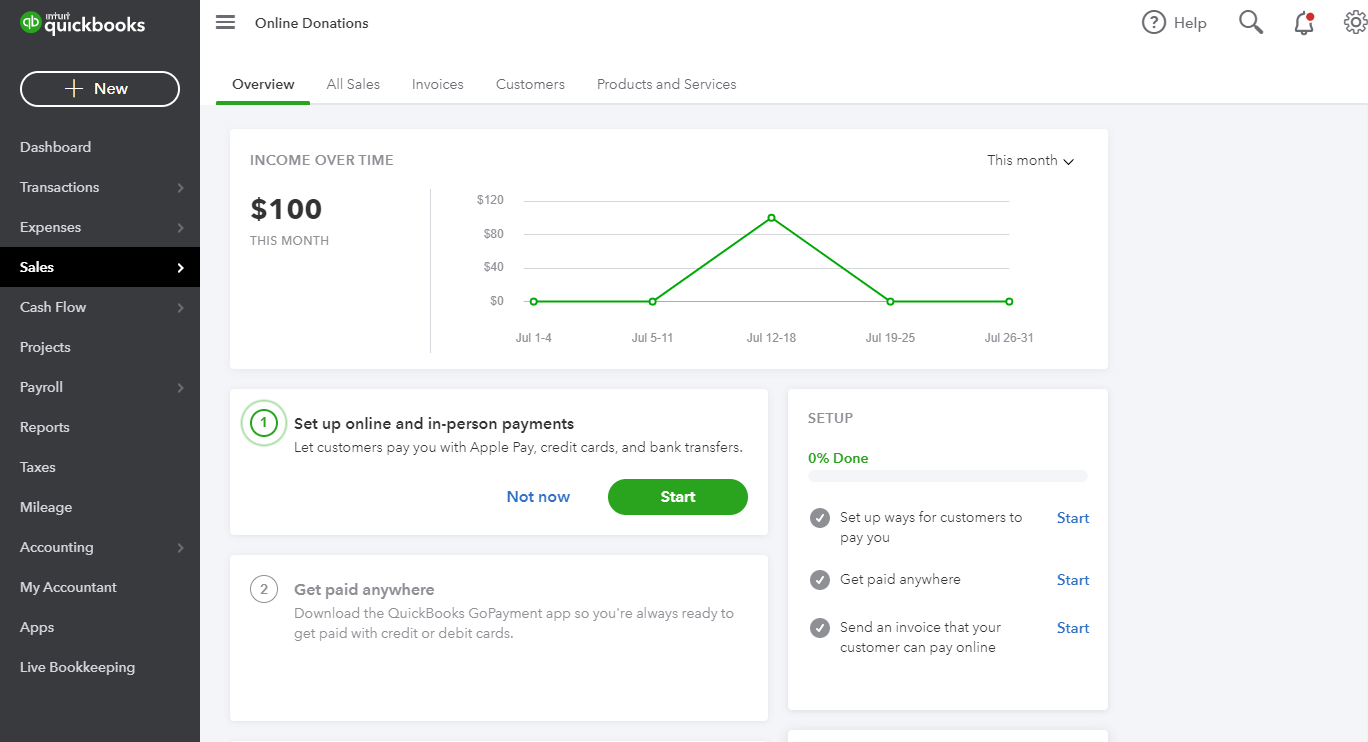Click the step 2 circle icon
This screenshot has height=742, width=1368.
pyautogui.click(x=264, y=590)
